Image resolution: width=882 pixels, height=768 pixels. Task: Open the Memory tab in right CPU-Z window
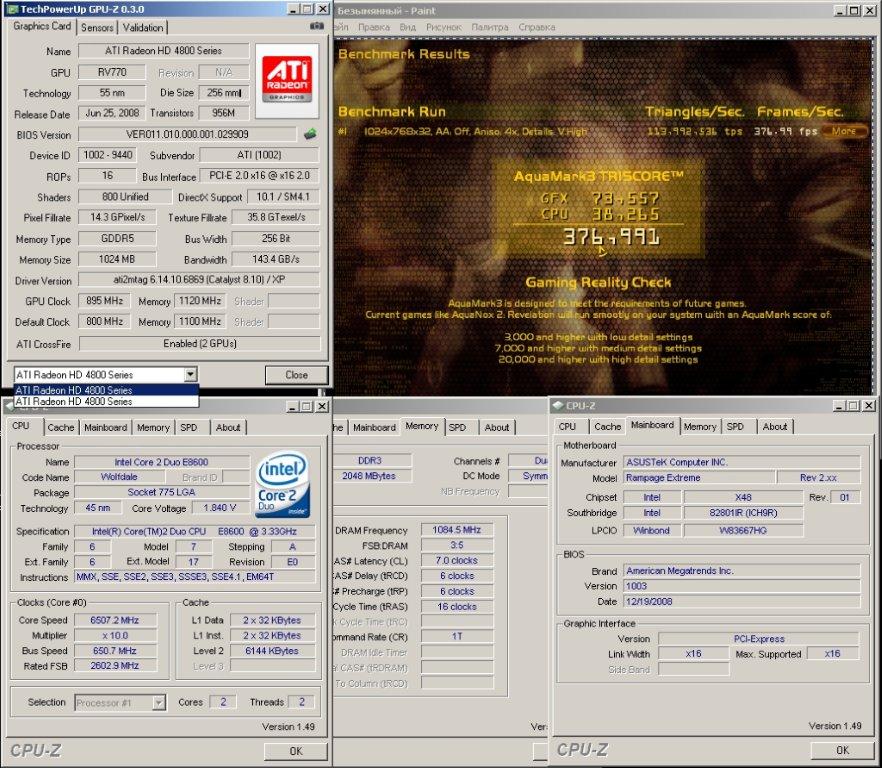tap(700, 426)
